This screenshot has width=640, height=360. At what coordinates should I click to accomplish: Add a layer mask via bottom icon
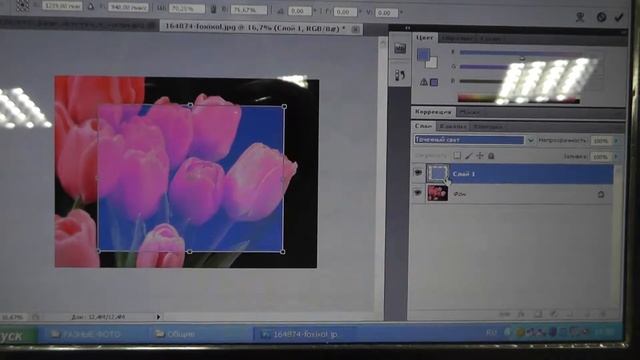point(538,314)
